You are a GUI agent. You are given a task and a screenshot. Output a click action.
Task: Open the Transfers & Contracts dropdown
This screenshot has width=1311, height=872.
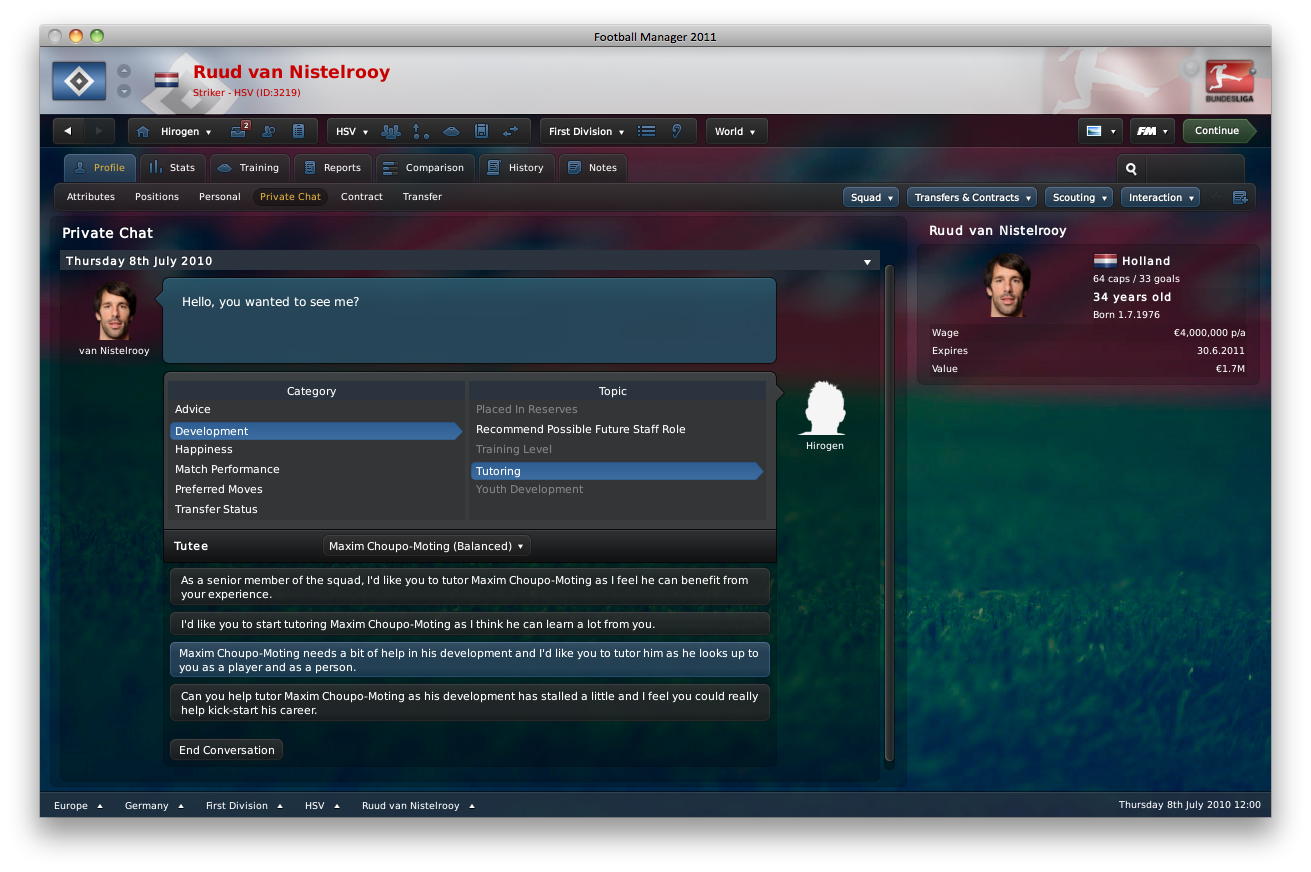pyautogui.click(x=971, y=197)
